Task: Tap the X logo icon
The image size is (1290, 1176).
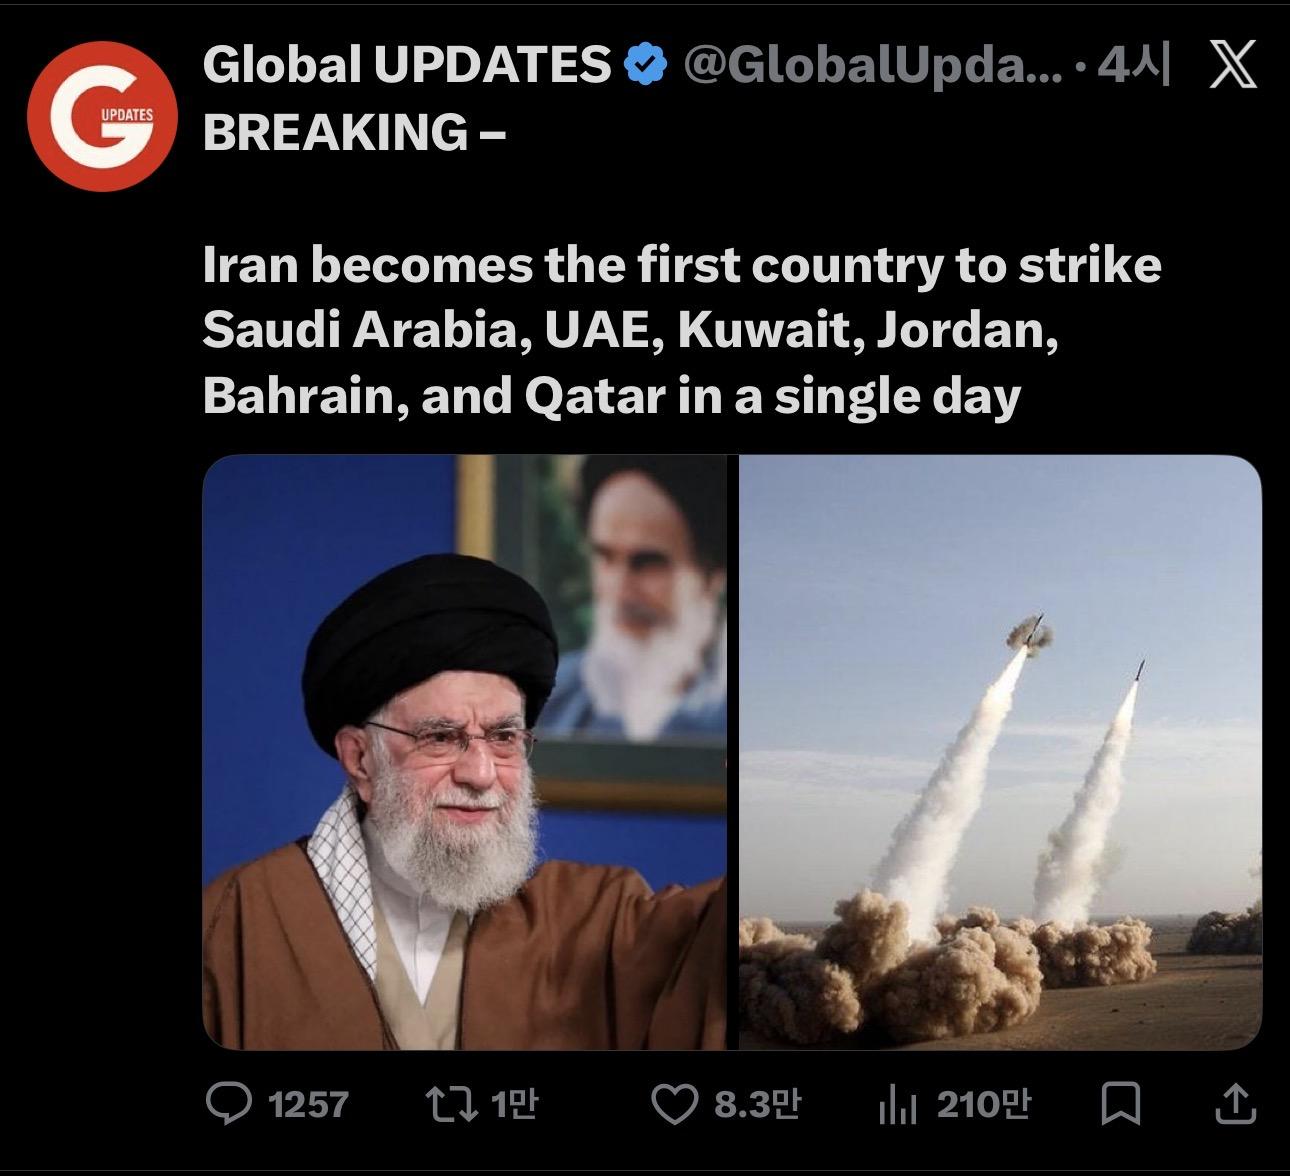Action: (1232, 68)
